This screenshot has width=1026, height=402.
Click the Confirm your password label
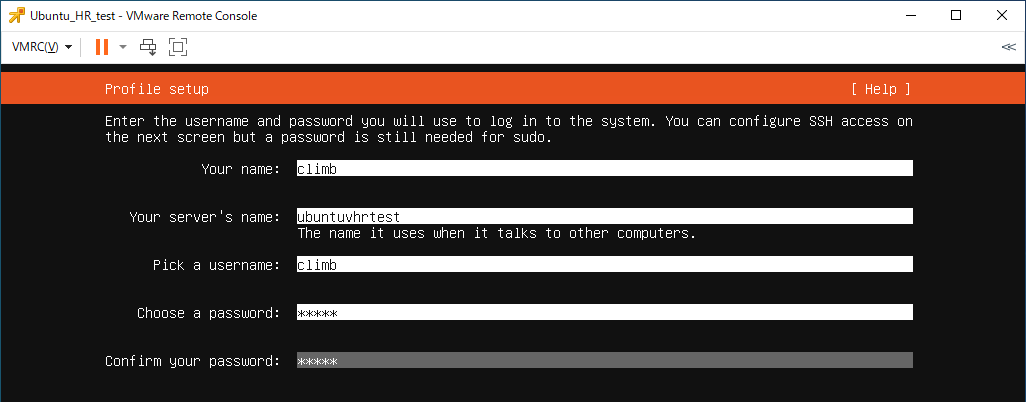point(192,361)
